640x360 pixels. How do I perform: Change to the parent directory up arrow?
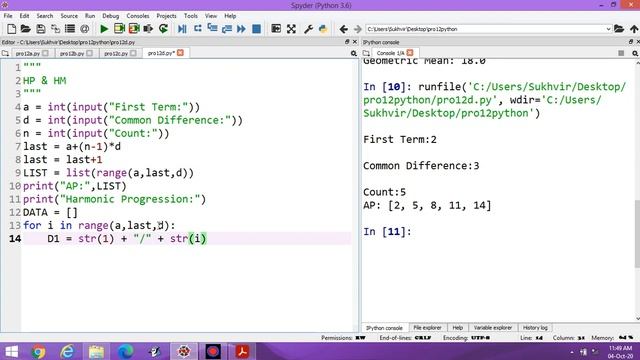634,29
